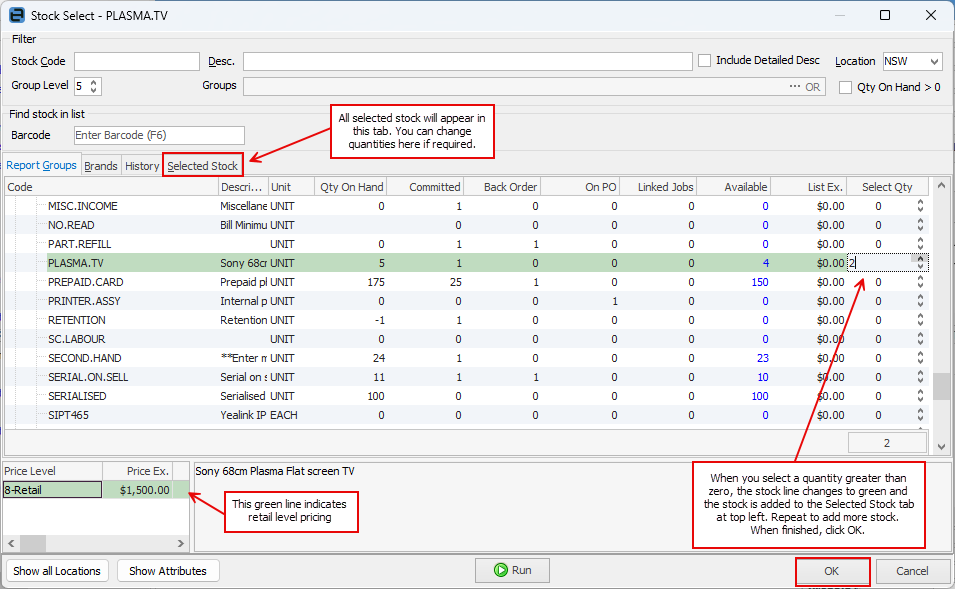This screenshot has width=955, height=589.
Task: Adjust the Select Qty spinner for SERIALISED
Action: coord(920,396)
